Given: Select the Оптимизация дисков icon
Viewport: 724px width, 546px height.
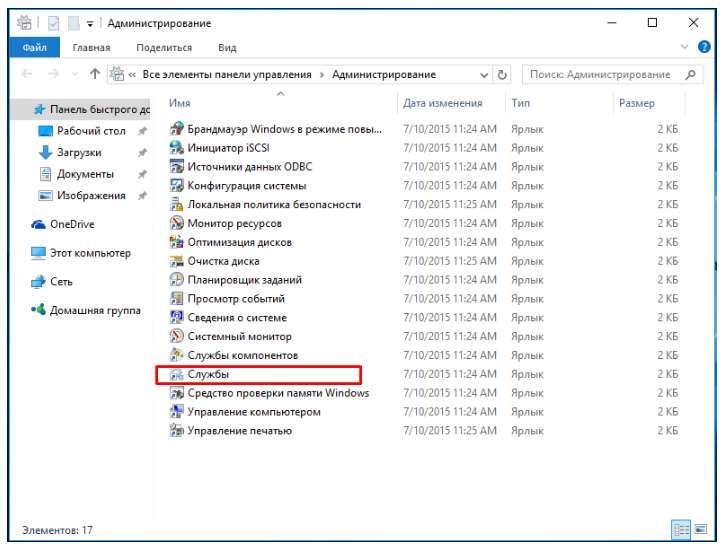Looking at the screenshot, I should pos(176,242).
